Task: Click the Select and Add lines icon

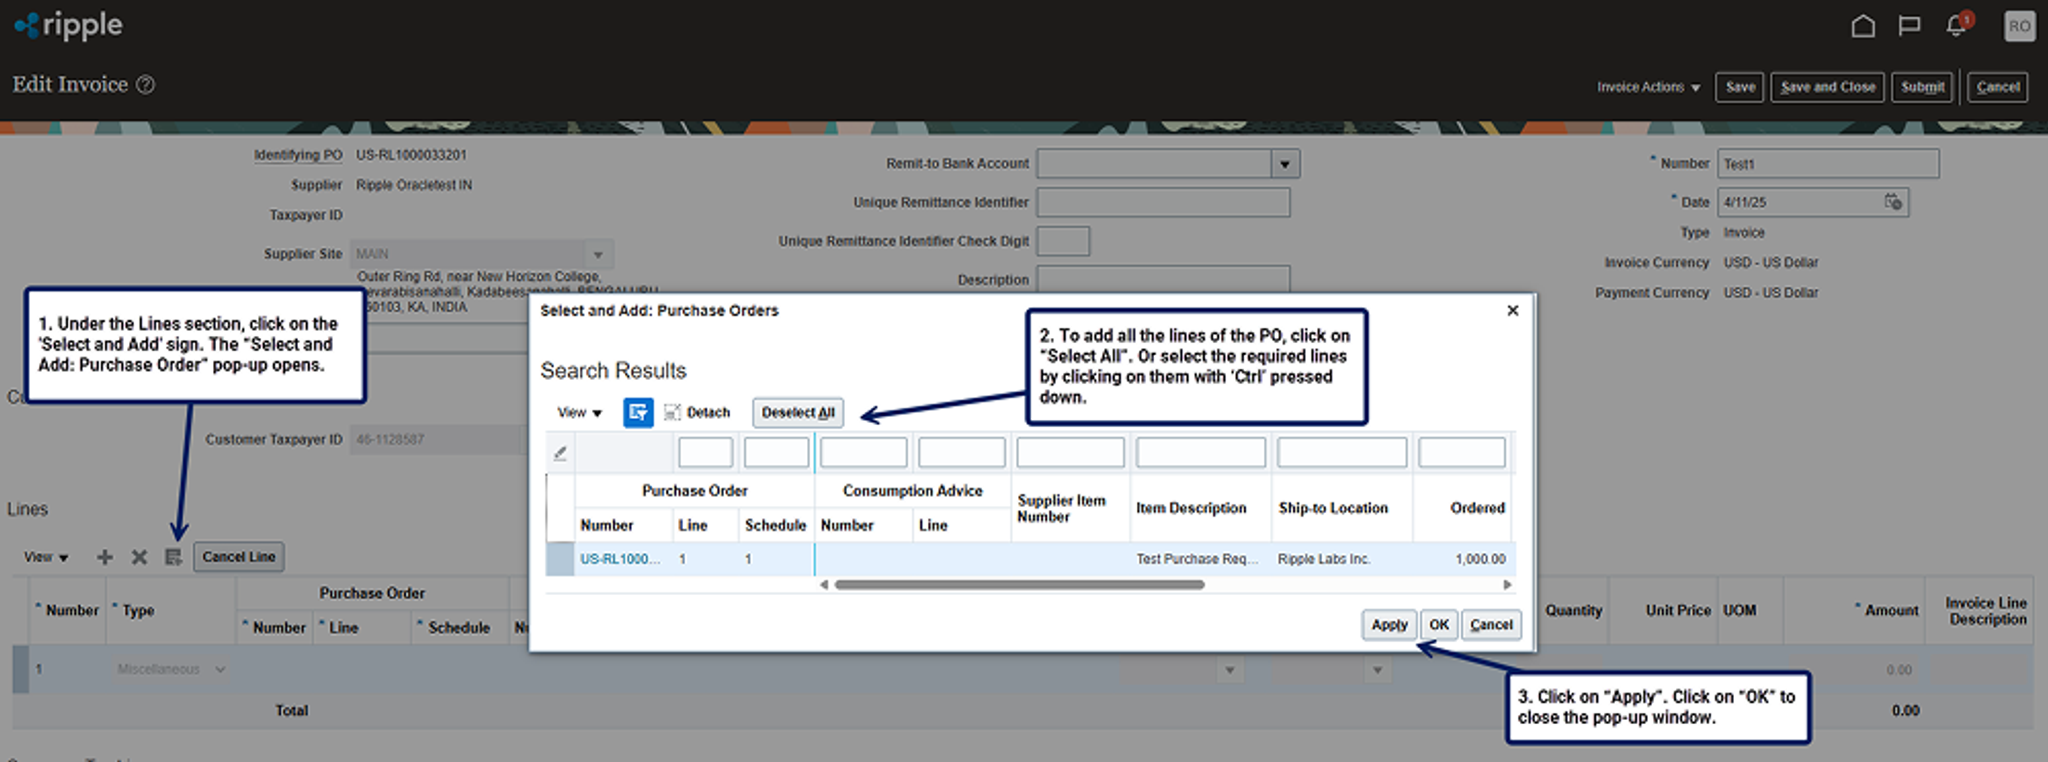Action: [x=173, y=557]
